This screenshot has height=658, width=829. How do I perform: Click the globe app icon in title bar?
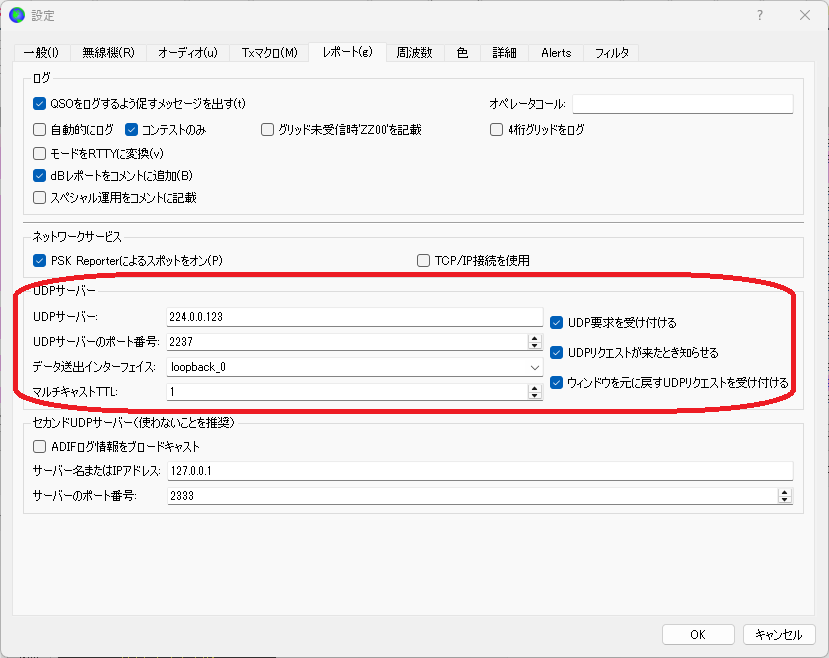pyautogui.click(x=17, y=15)
